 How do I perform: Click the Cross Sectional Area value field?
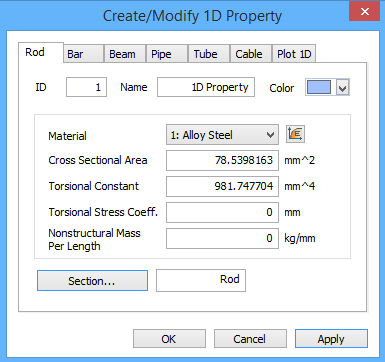point(222,160)
